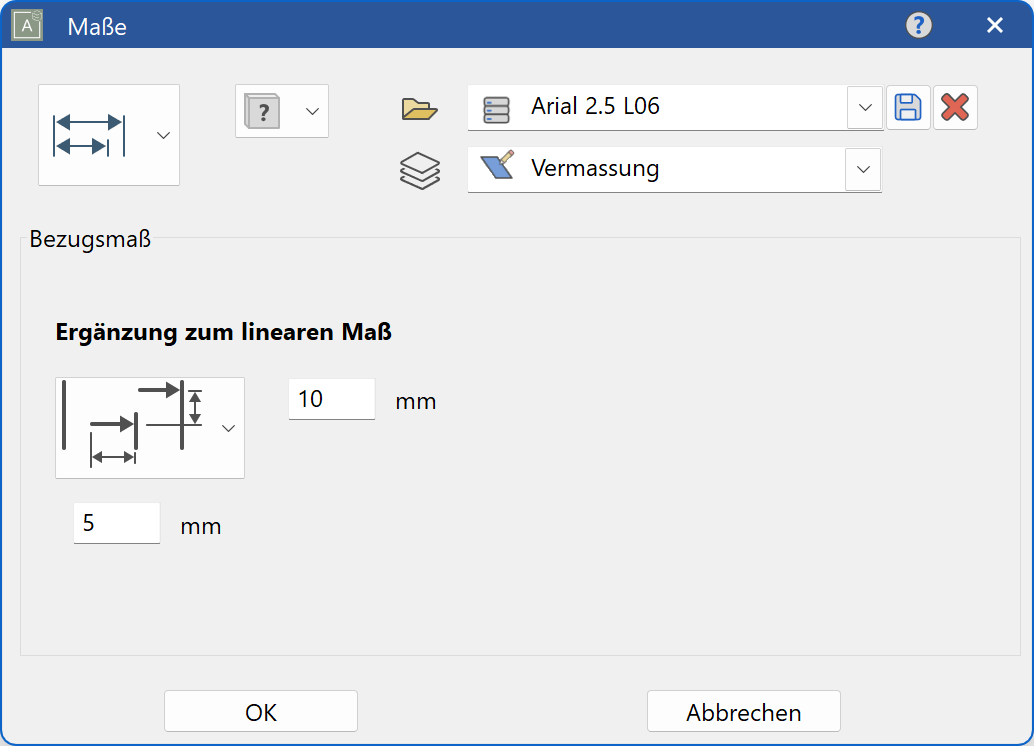Open help via the question mark icon
This screenshot has width=1034, height=746.
(918, 26)
